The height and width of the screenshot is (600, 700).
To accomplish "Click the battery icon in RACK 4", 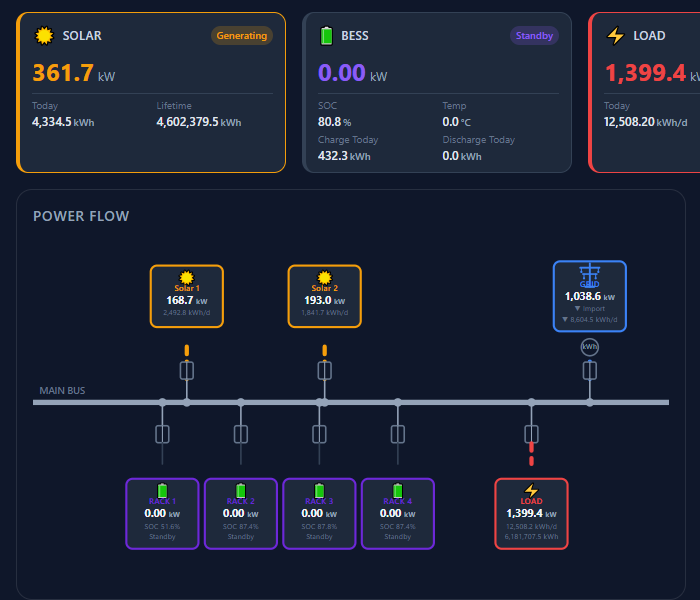I will coord(398,491).
